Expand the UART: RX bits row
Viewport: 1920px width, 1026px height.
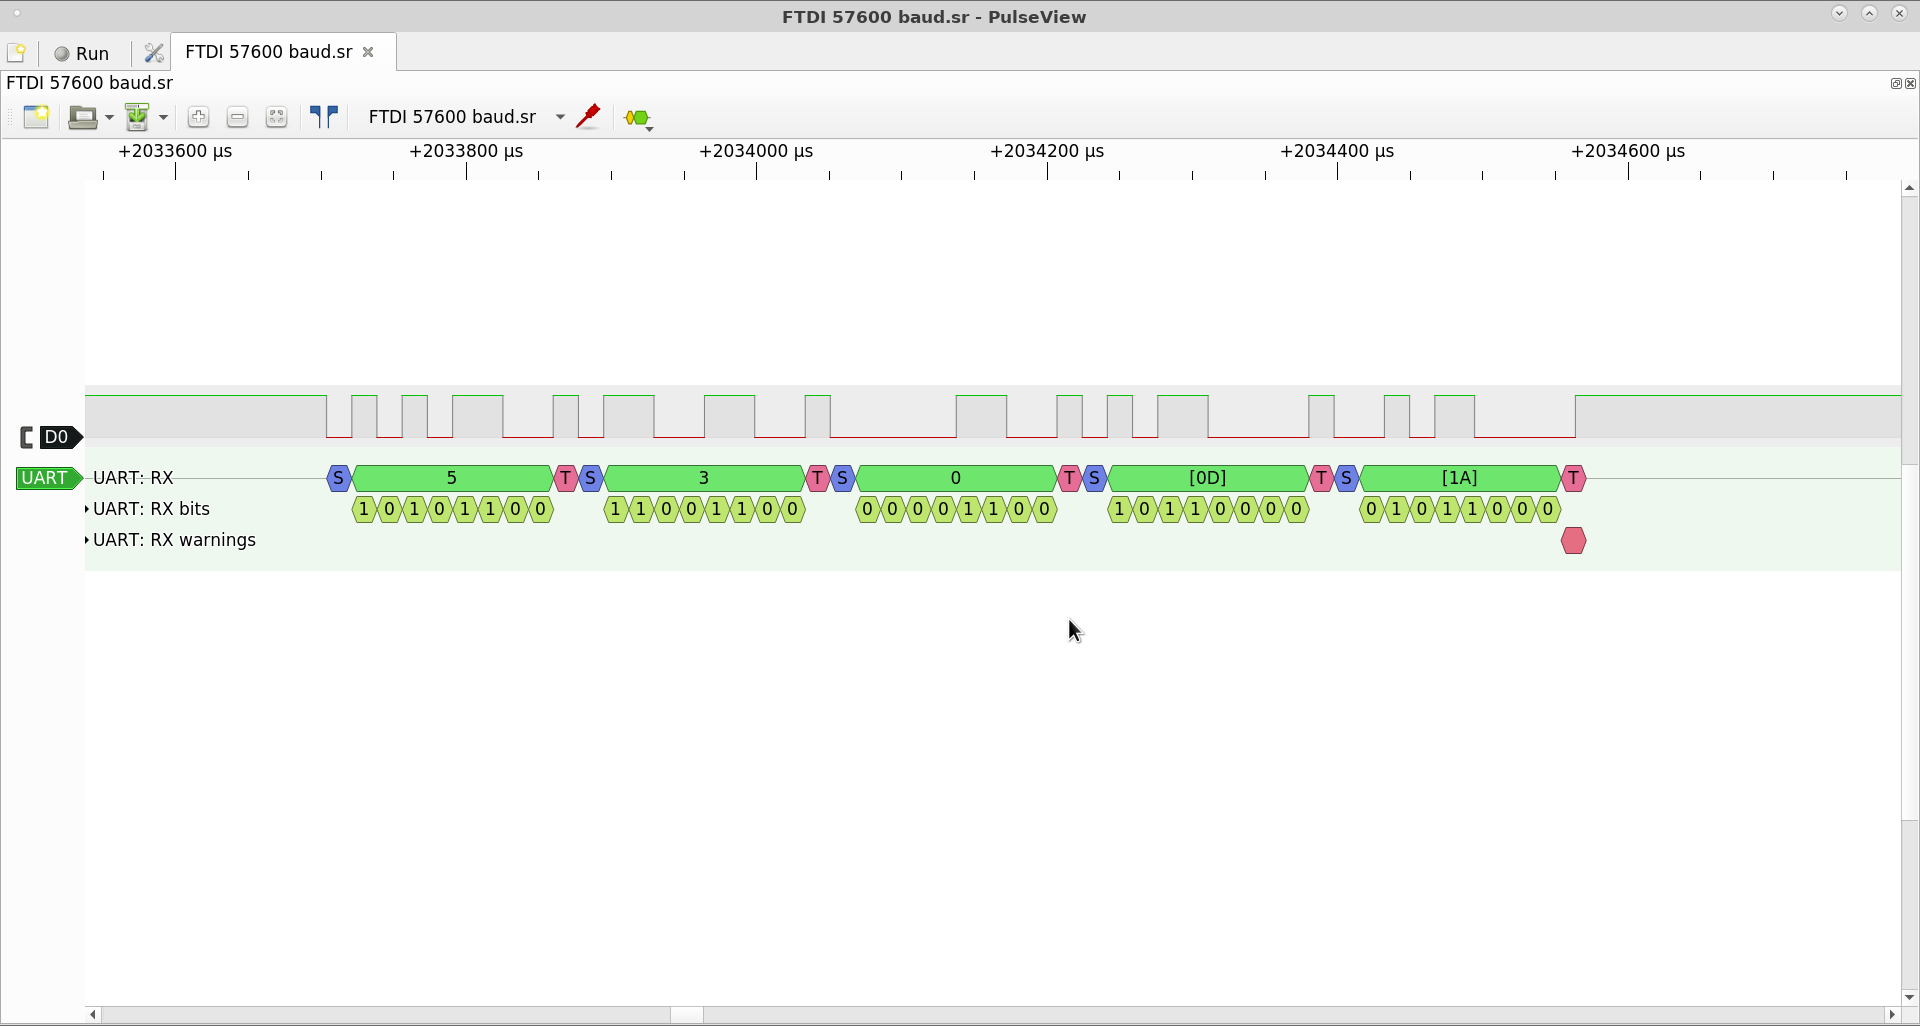[86, 509]
